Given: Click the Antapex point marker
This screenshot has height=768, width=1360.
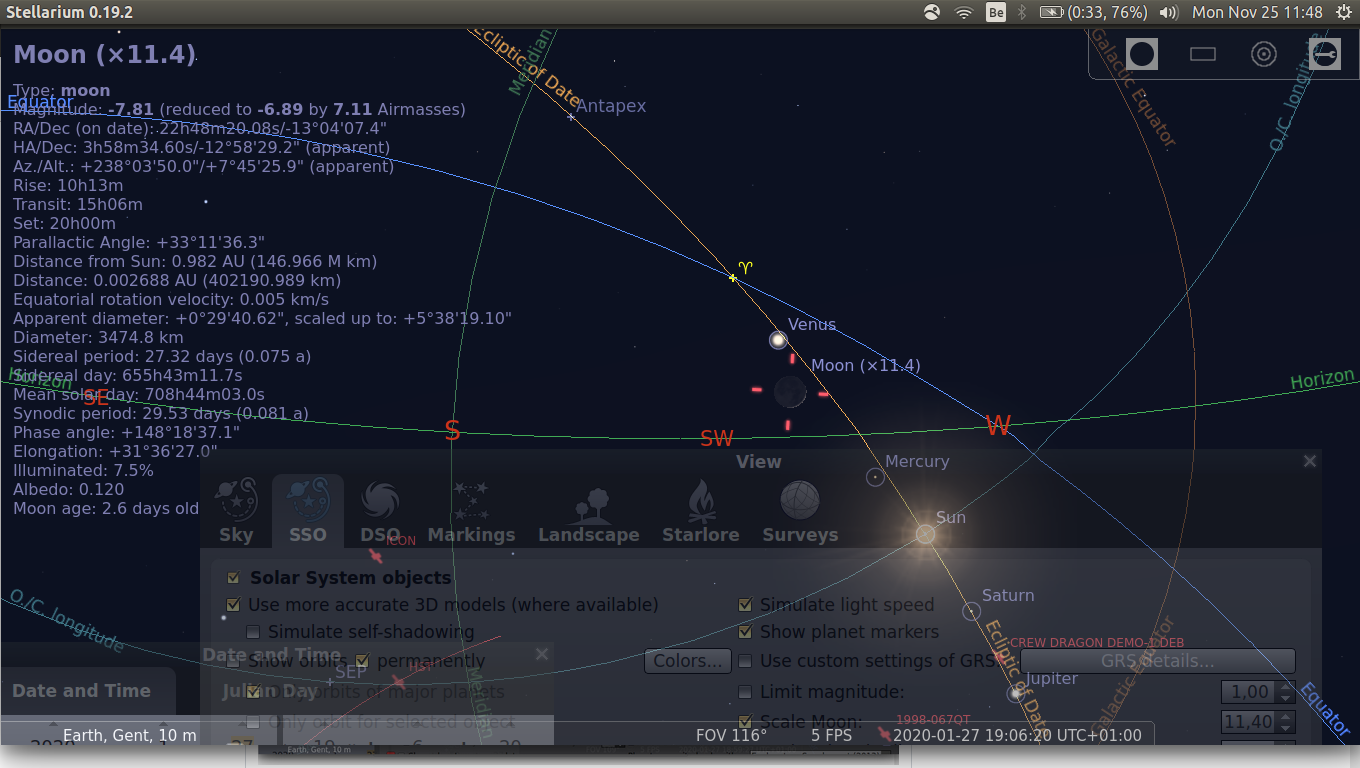Looking at the screenshot, I should pyautogui.click(x=571, y=117).
